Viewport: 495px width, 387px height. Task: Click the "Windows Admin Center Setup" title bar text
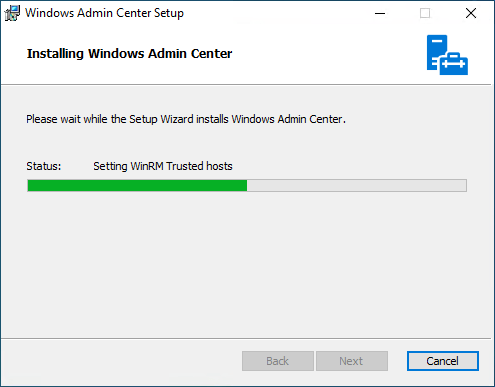[x=104, y=13]
